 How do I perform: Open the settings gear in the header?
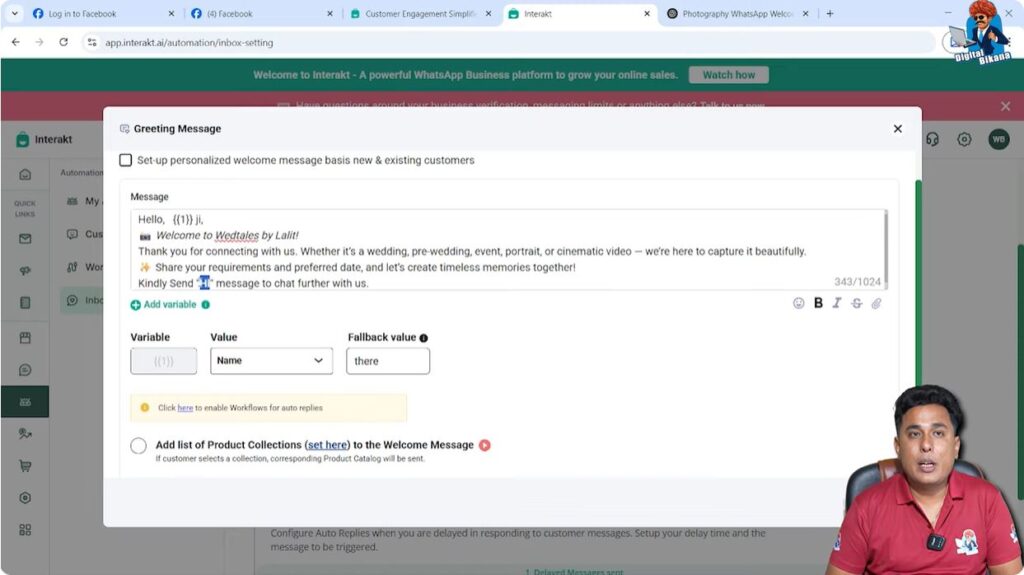964,139
